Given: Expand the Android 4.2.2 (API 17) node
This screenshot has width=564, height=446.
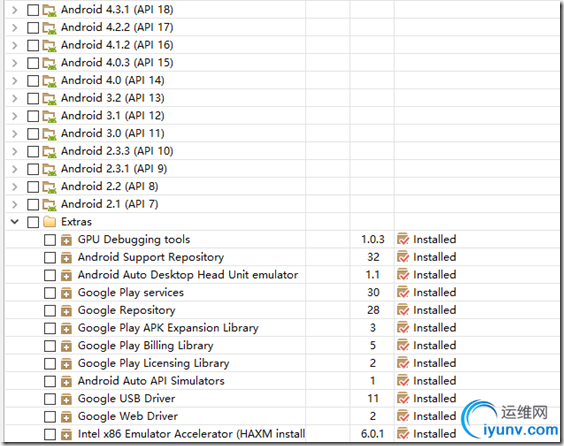Looking at the screenshot, I should (x=14, y=28).
